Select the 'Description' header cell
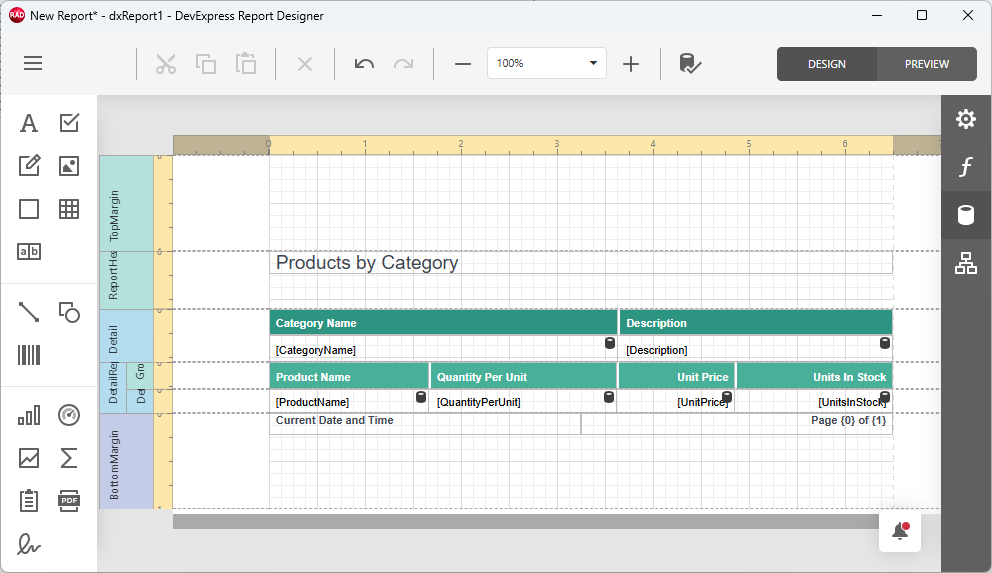 tap(756, 323)
